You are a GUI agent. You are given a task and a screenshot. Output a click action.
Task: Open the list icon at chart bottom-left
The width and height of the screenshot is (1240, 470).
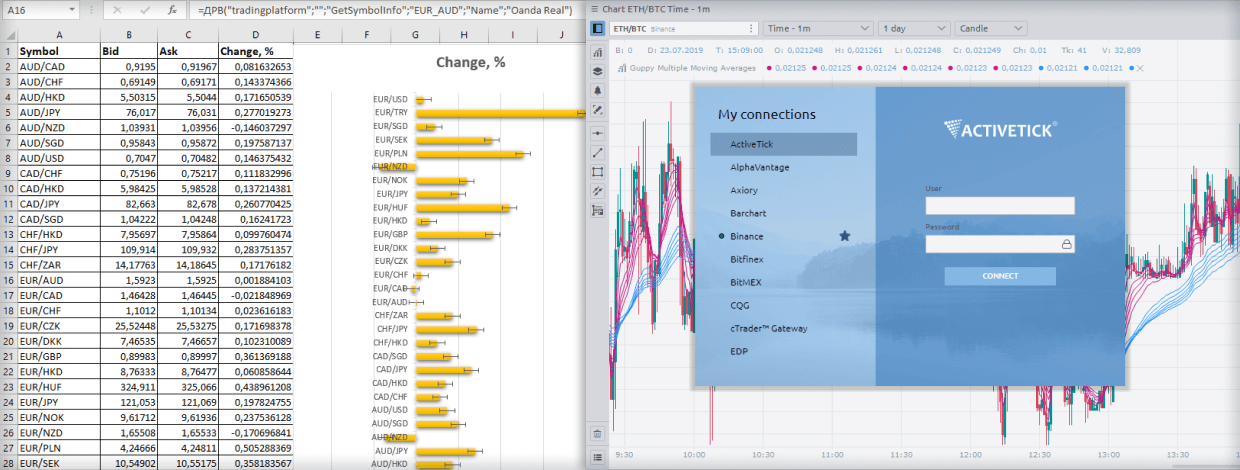click(597, 457)
